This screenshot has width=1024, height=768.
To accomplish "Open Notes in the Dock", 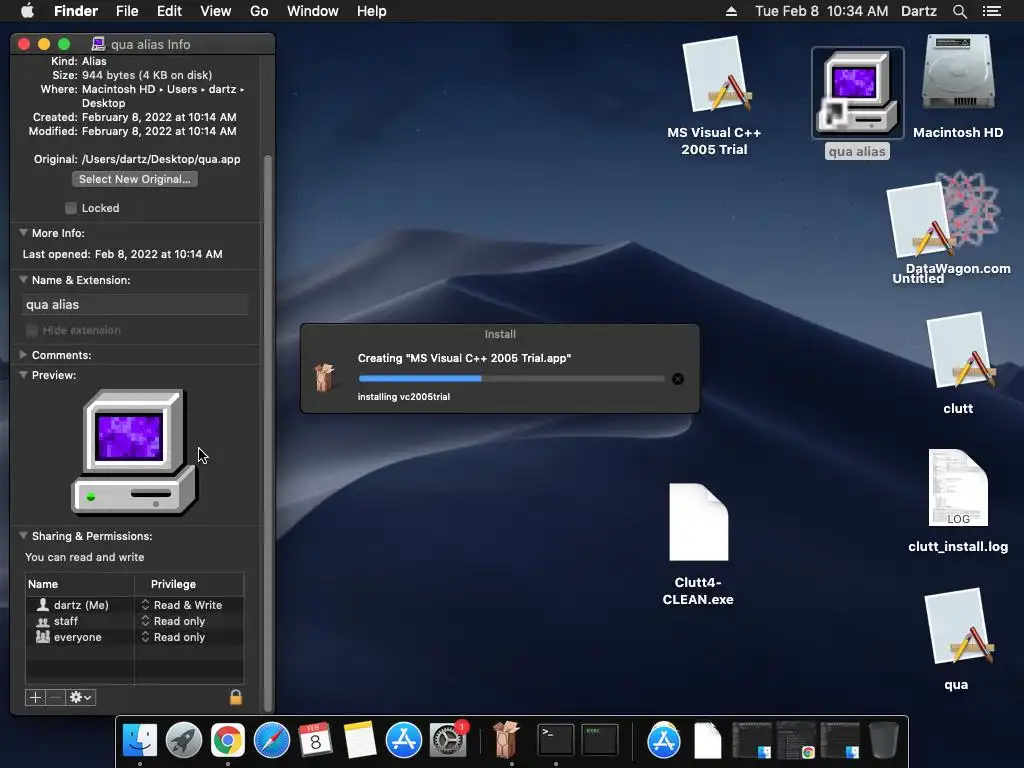I will coord(359,740).
